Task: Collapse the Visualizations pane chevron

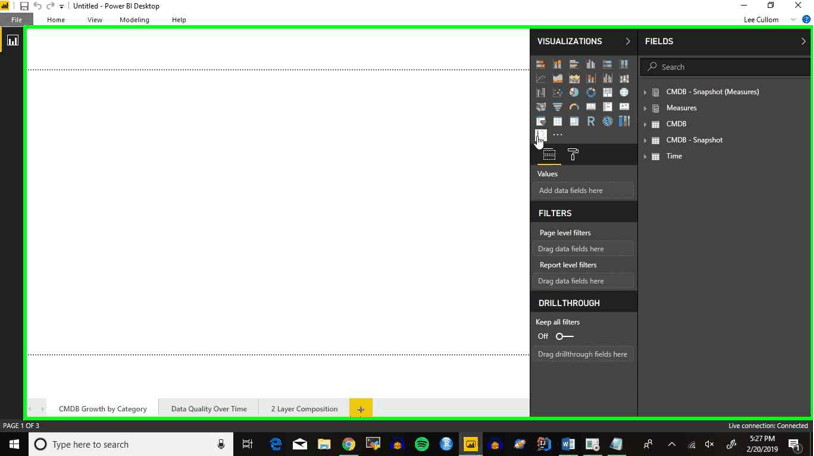Action: (628, 41)
